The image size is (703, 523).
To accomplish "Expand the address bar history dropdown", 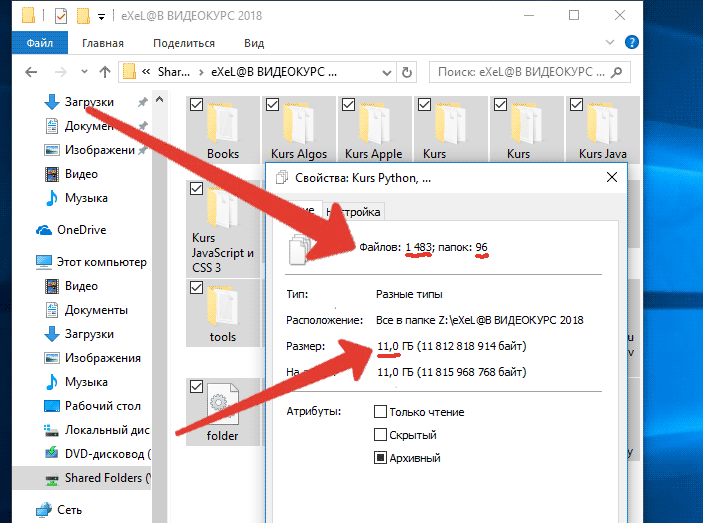I will pos(386,73).
